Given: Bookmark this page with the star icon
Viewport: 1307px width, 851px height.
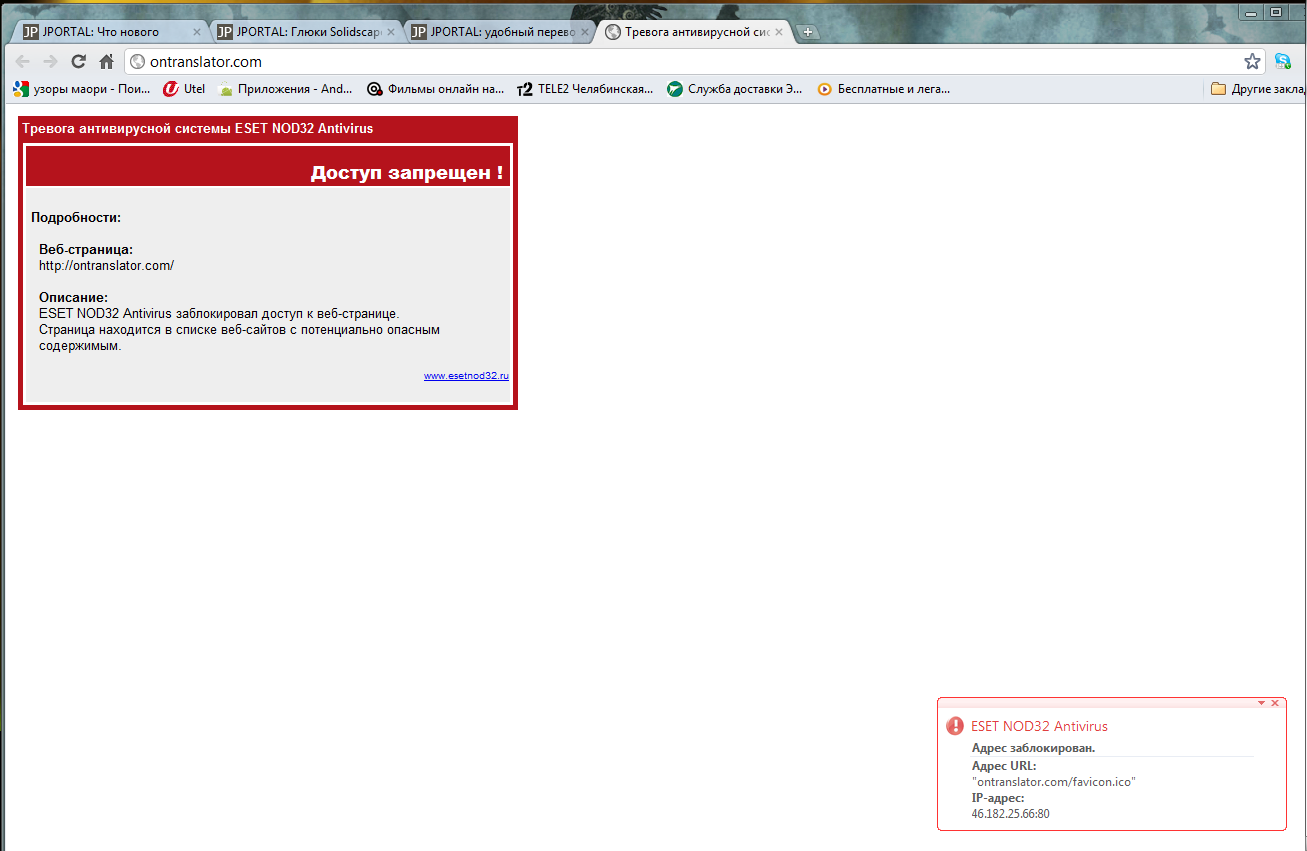Looking at the screenshot, I should [x=1252, y=61].
